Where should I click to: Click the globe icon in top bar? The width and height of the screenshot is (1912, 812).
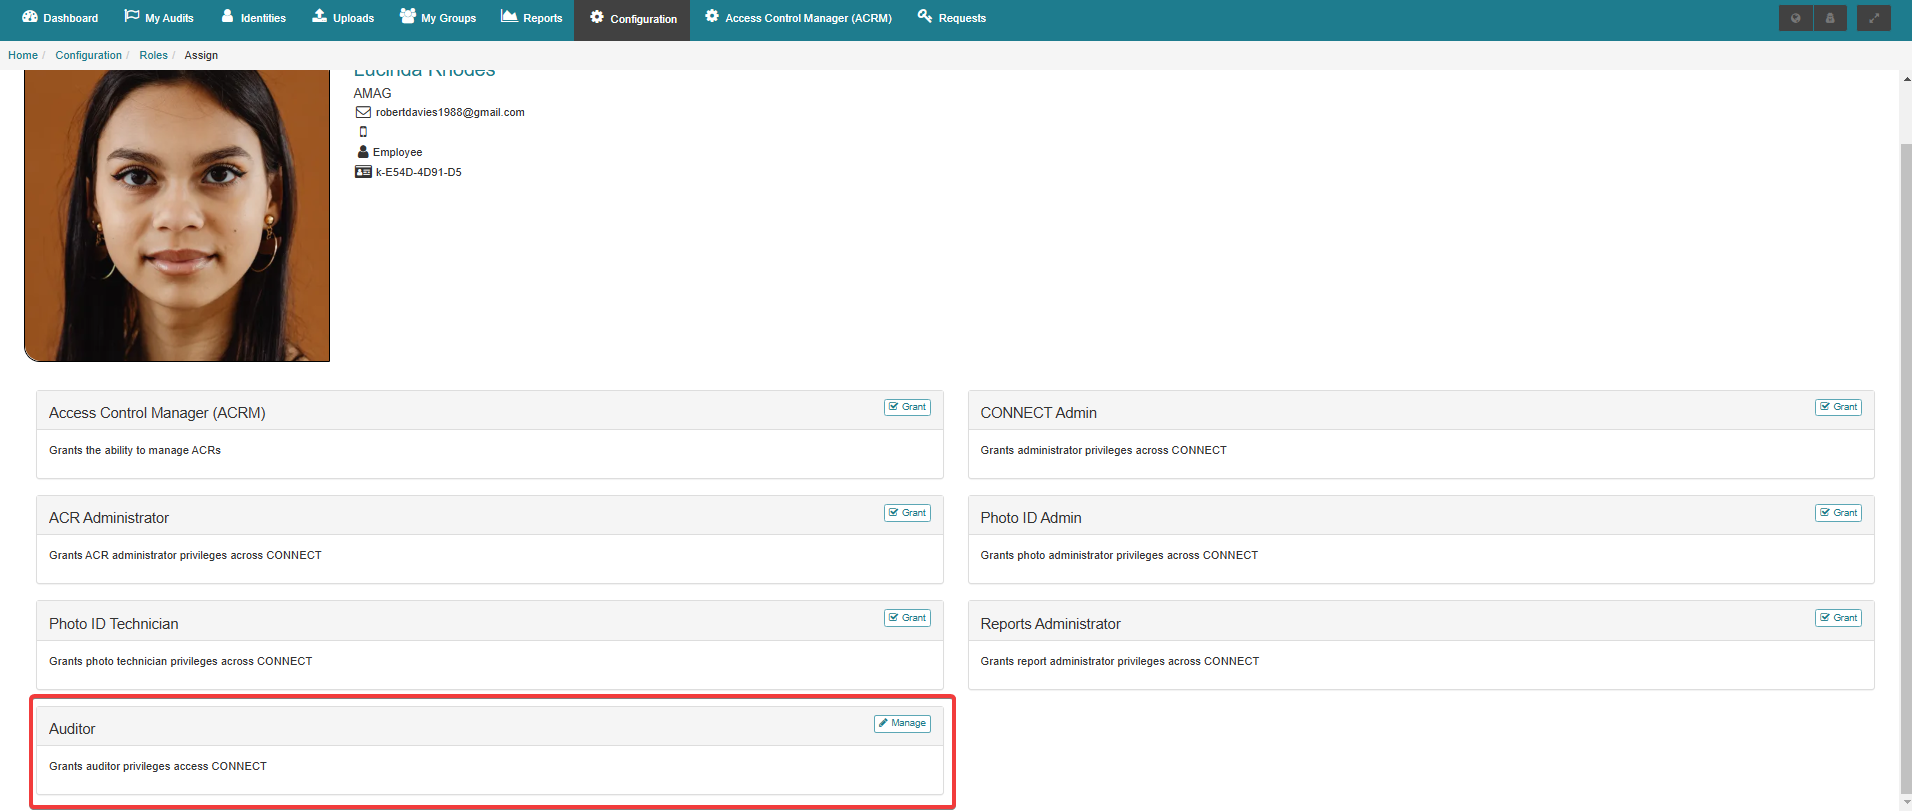[x=1795, y=18]
